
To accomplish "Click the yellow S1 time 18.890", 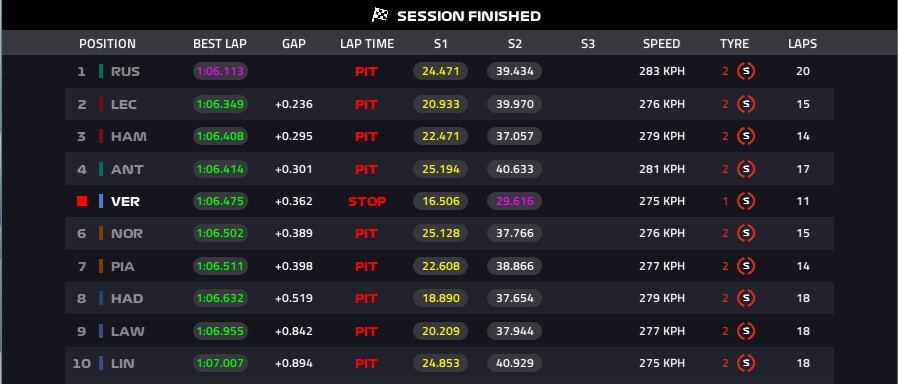I will 440,298.
